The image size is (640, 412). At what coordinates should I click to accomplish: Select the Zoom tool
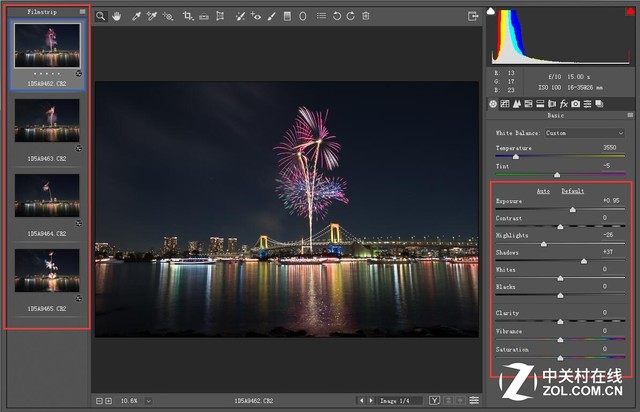tap(101, 16)
